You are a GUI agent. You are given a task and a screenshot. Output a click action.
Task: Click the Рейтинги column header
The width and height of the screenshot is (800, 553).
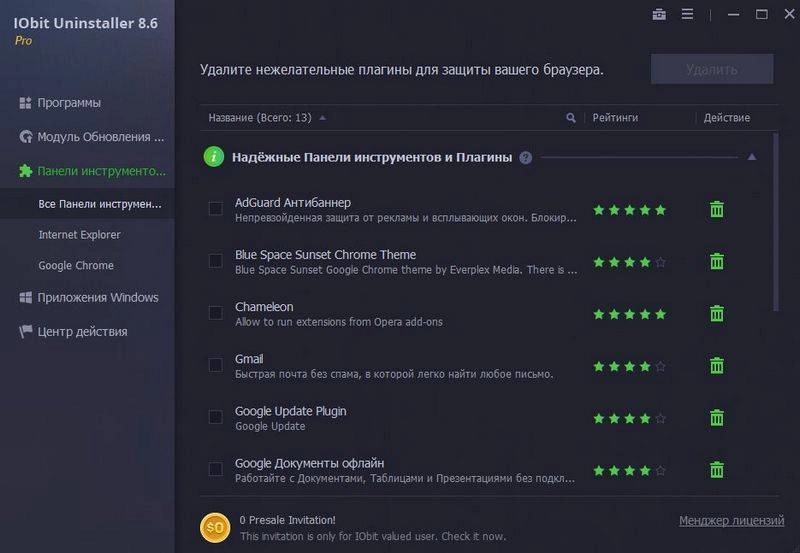pos(615,118)
